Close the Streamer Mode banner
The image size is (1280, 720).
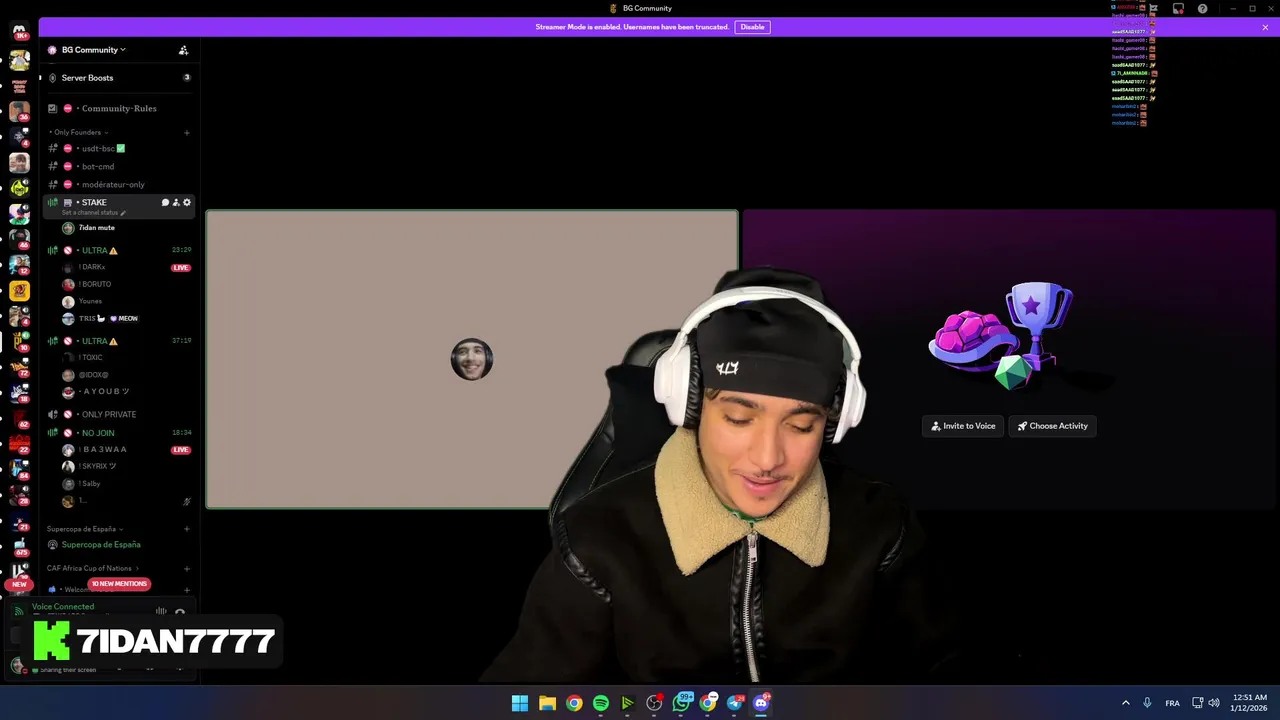tap(1265, 27)
